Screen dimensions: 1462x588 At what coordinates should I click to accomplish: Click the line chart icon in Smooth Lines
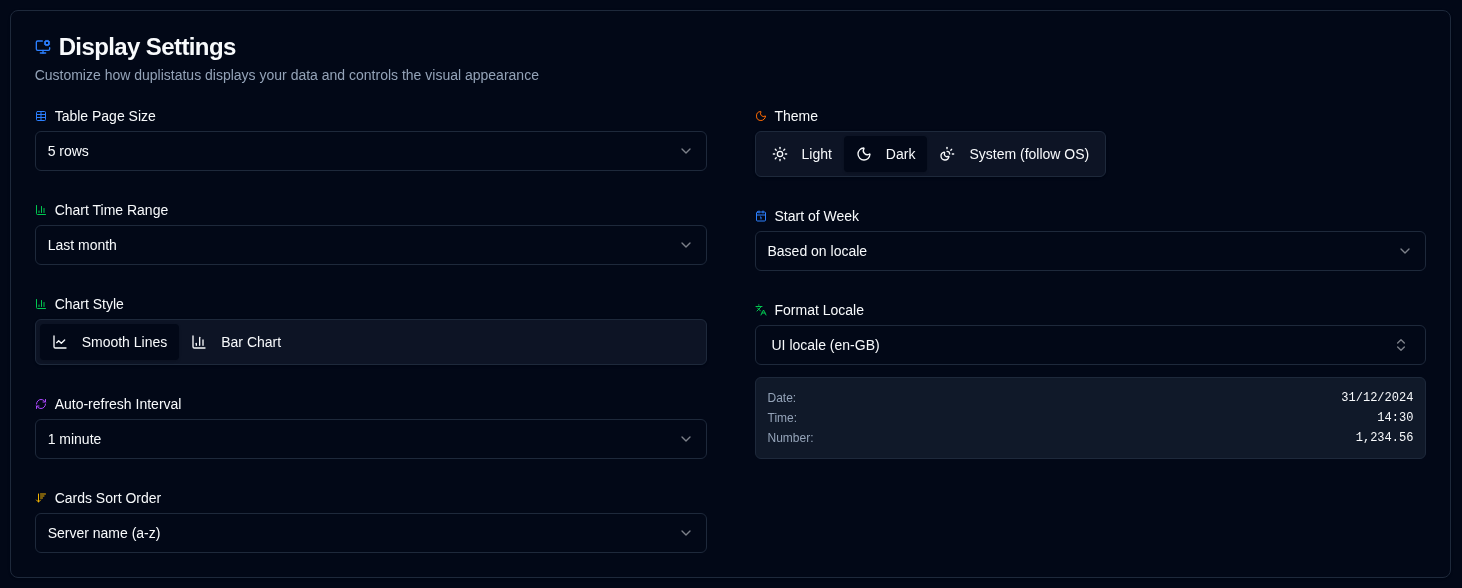[x=60, y=342]
